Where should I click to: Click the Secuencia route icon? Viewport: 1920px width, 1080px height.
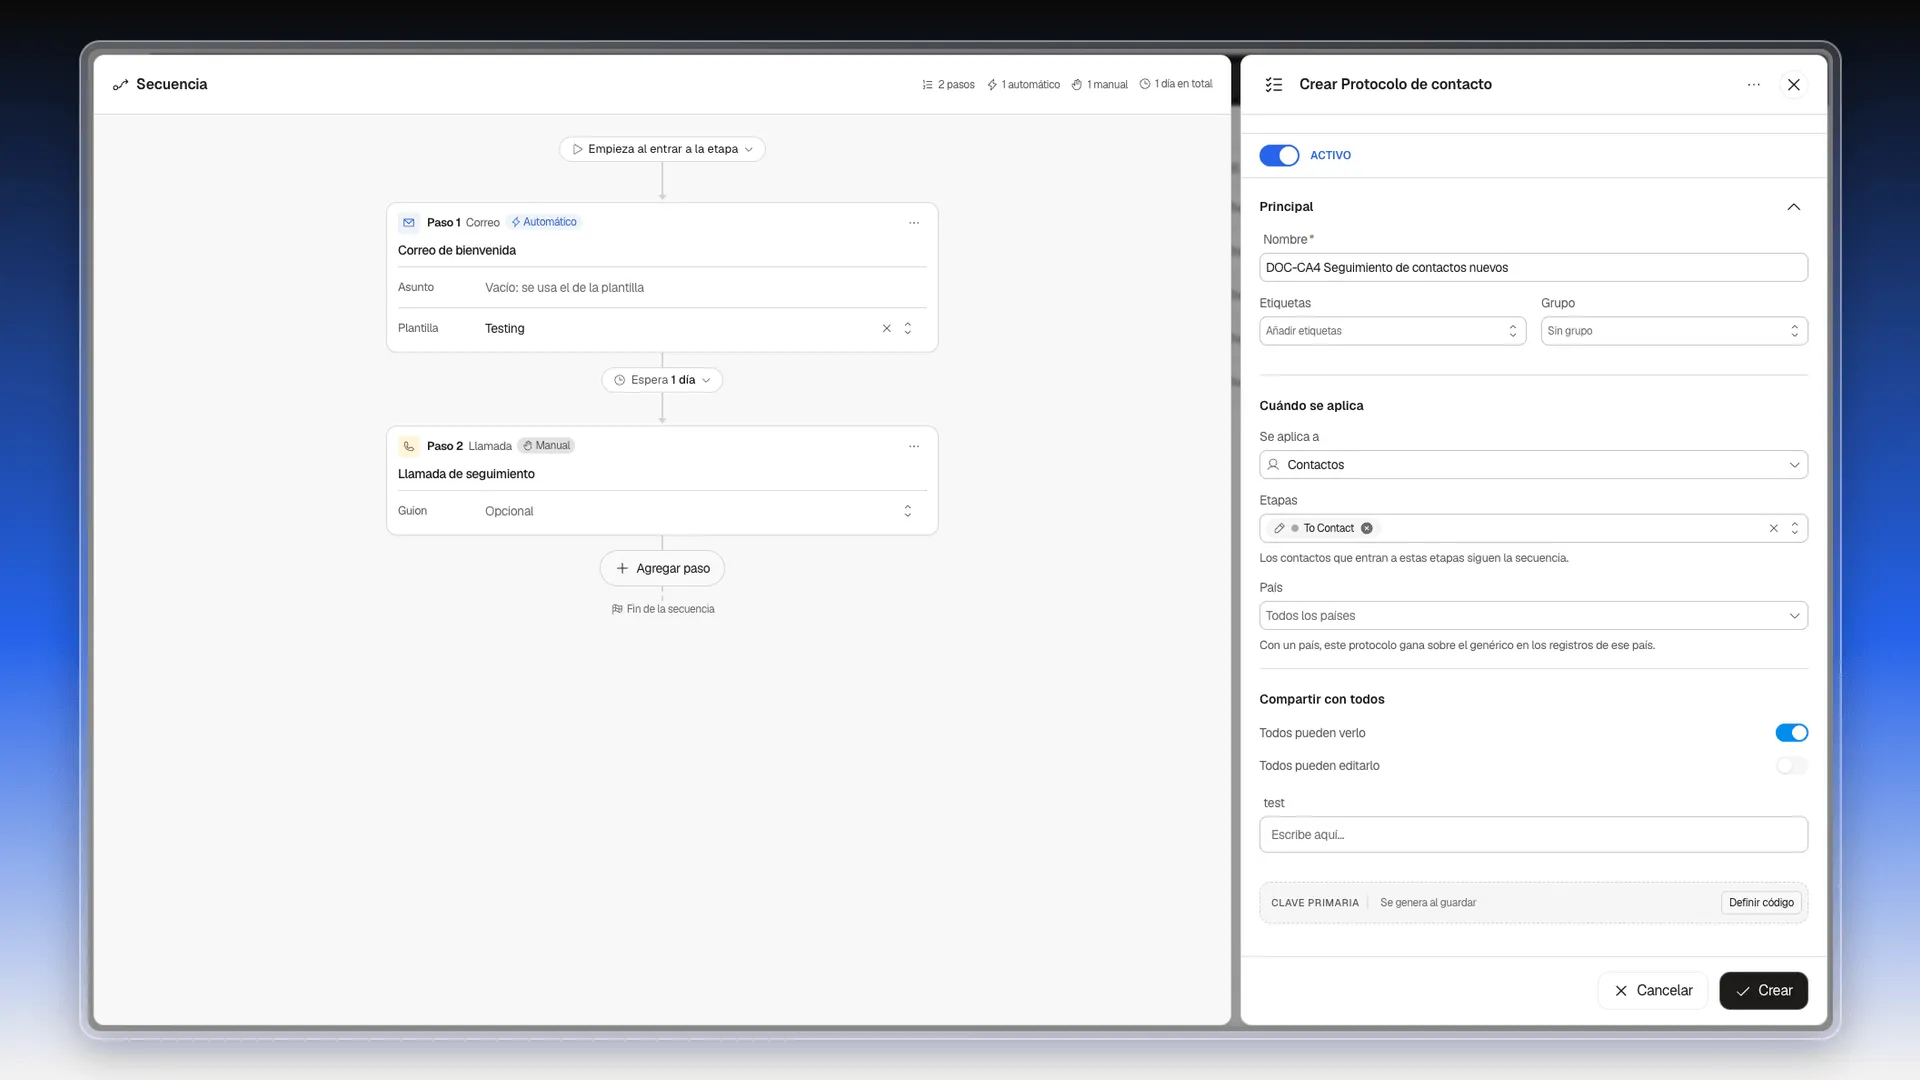[x=121, y=85]
